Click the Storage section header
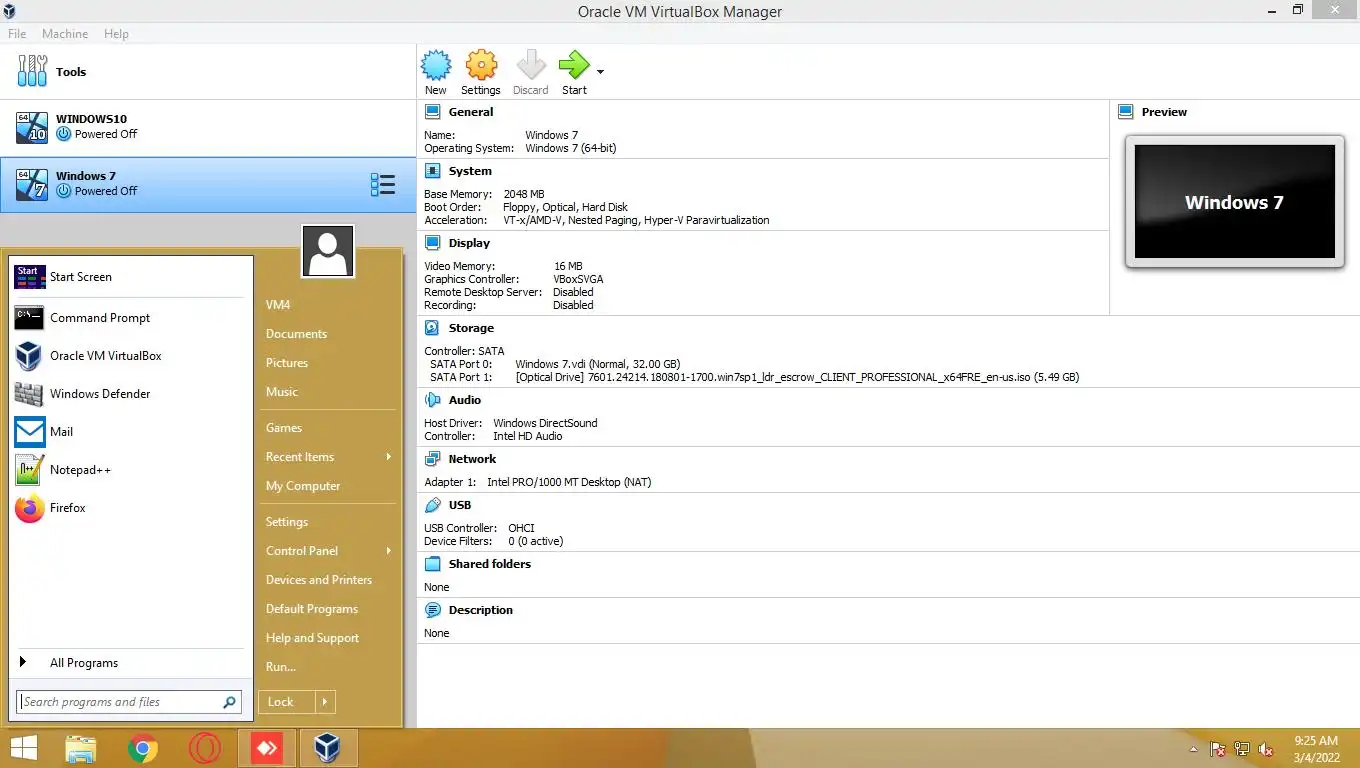The width and height of the screenshot is (1360, 768). [471, 328]
